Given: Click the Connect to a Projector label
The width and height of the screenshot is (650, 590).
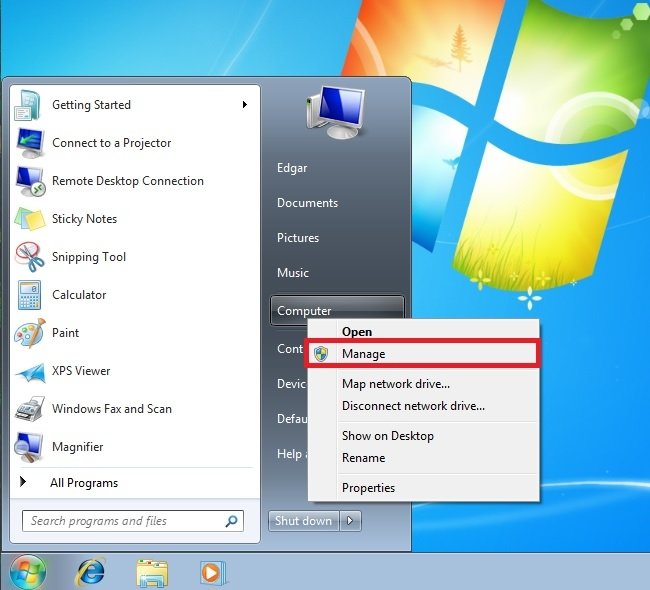Looking at the screenshot, I should point(112,143).
